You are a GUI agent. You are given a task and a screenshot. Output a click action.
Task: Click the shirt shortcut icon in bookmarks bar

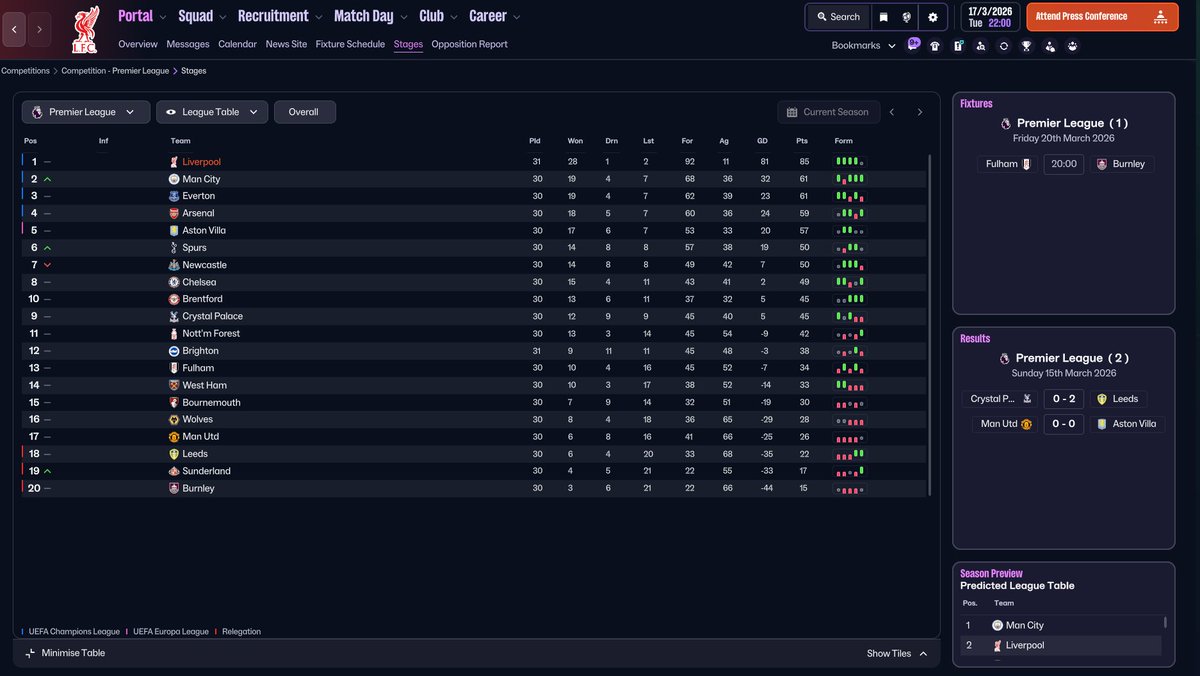pos(935,46)
